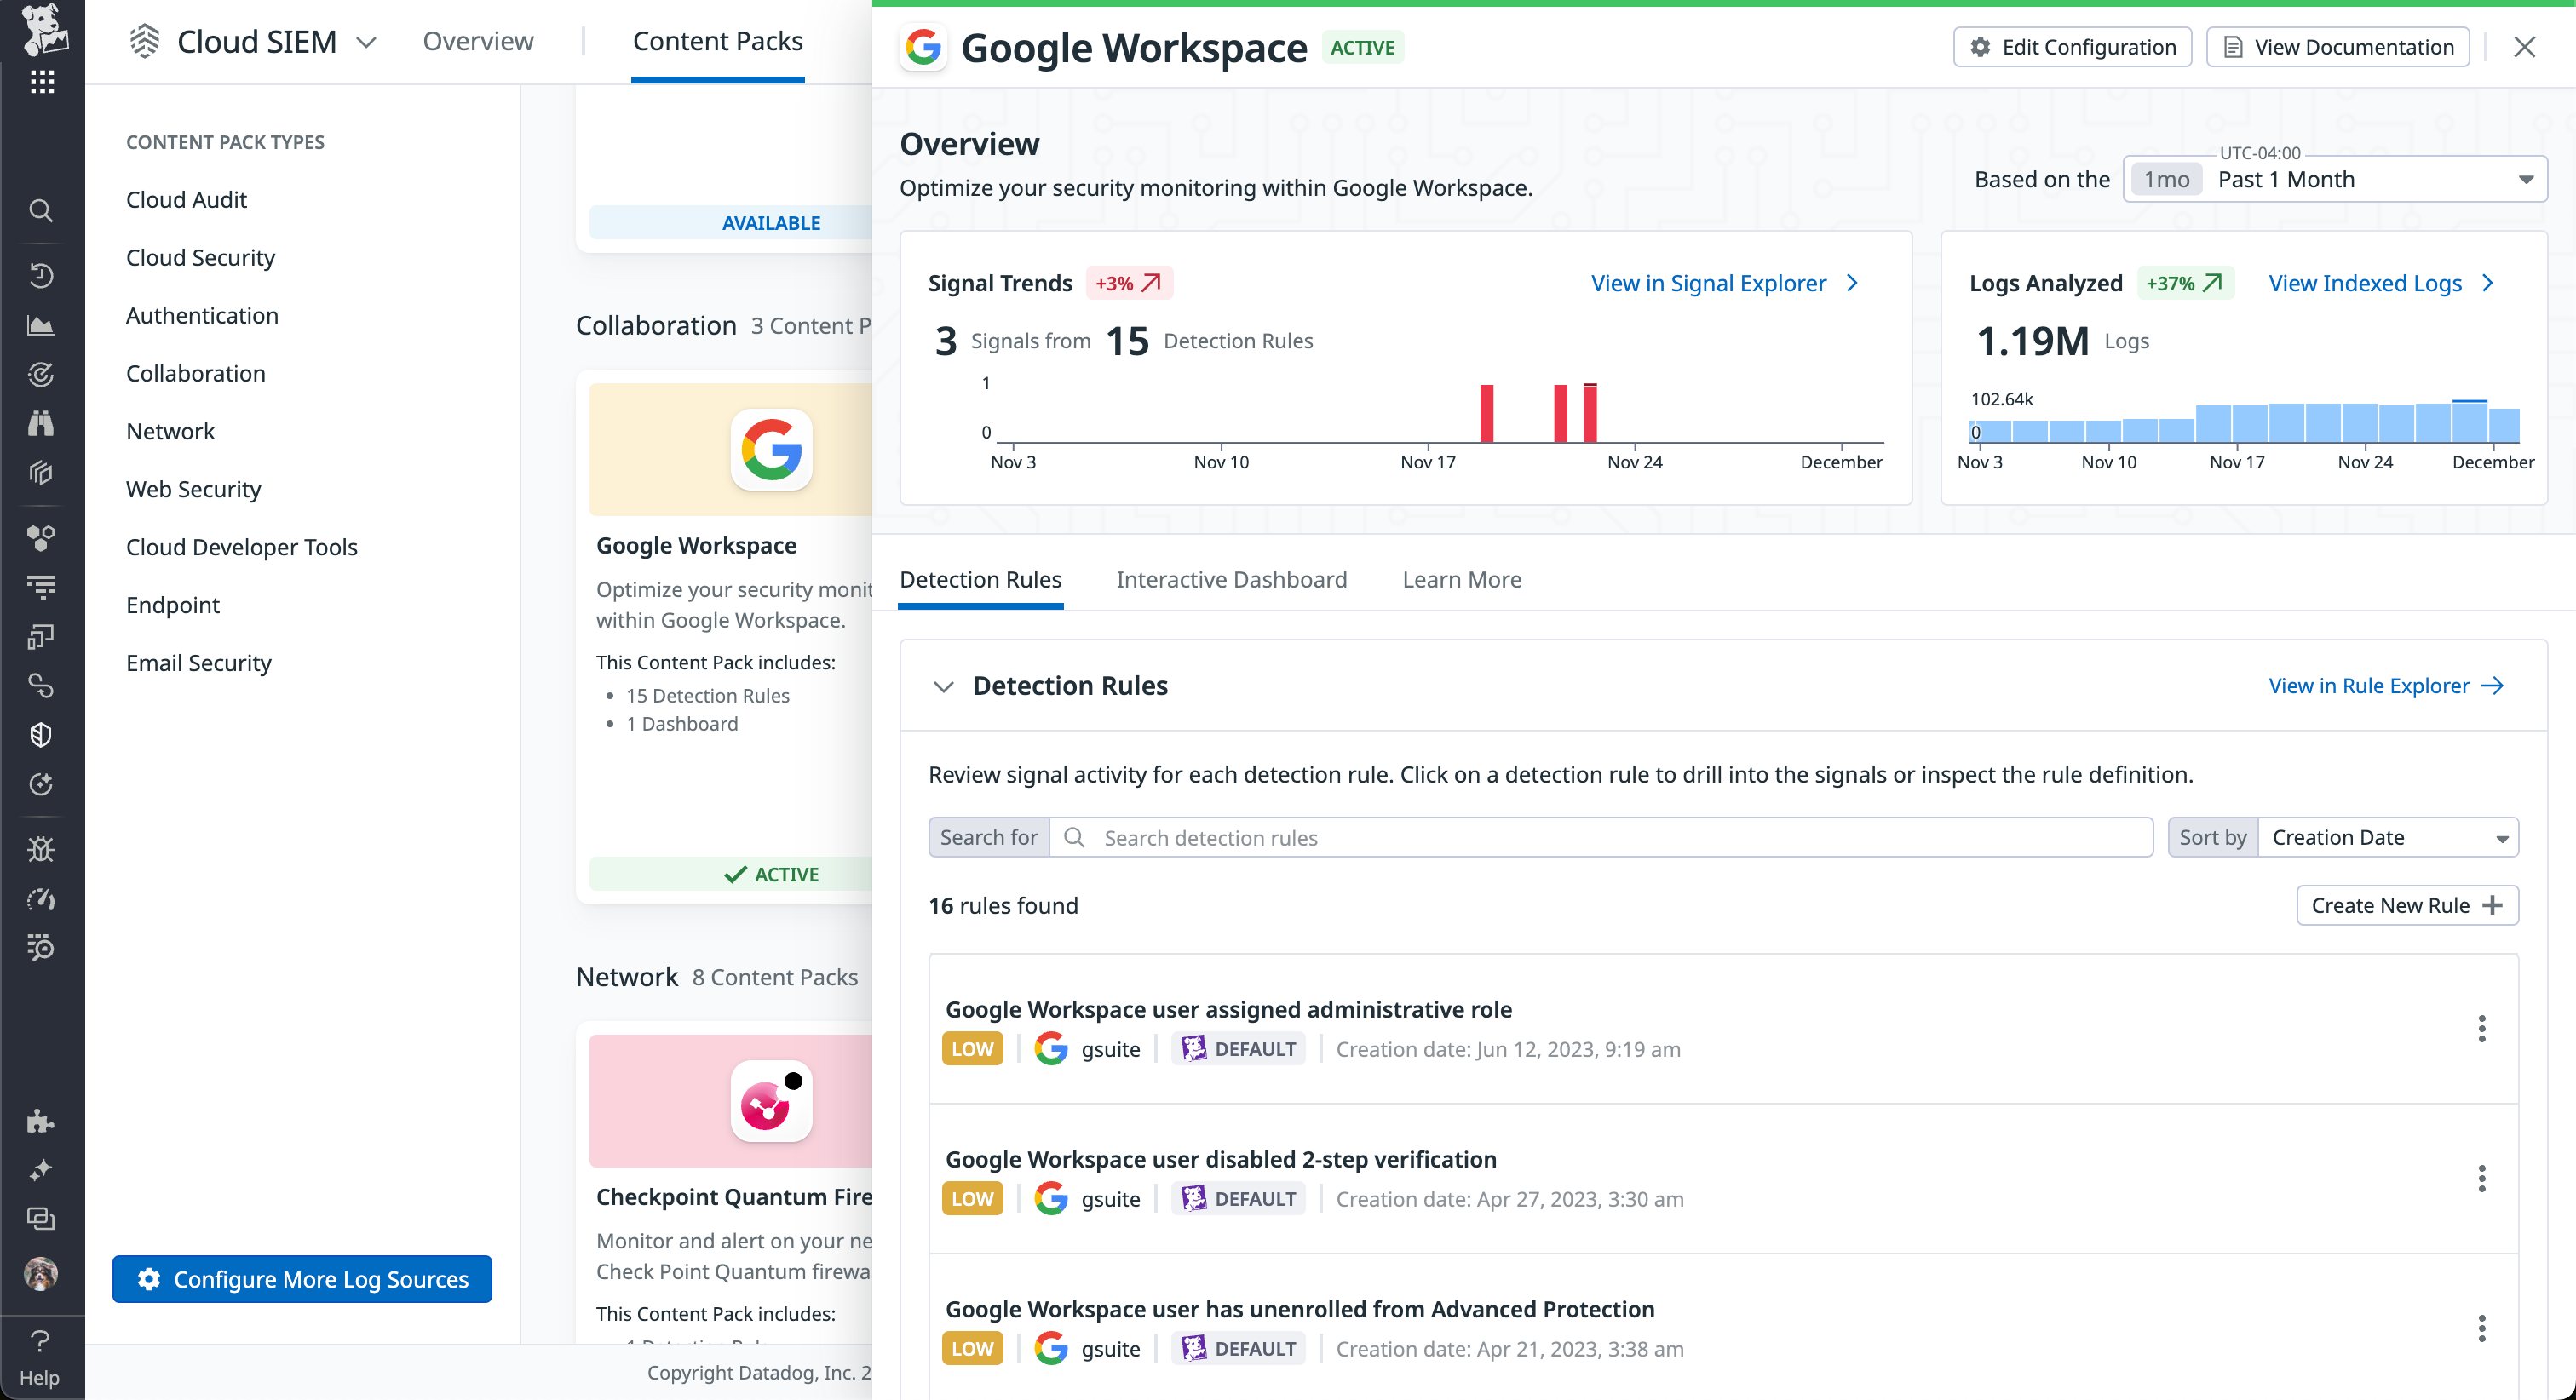Open the search icon in the left sidebar

[41, 211]
